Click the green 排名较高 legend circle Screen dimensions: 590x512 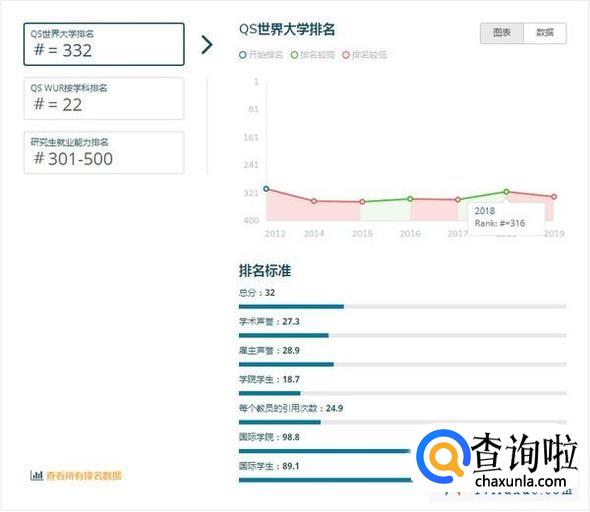(x=294, y=55)
